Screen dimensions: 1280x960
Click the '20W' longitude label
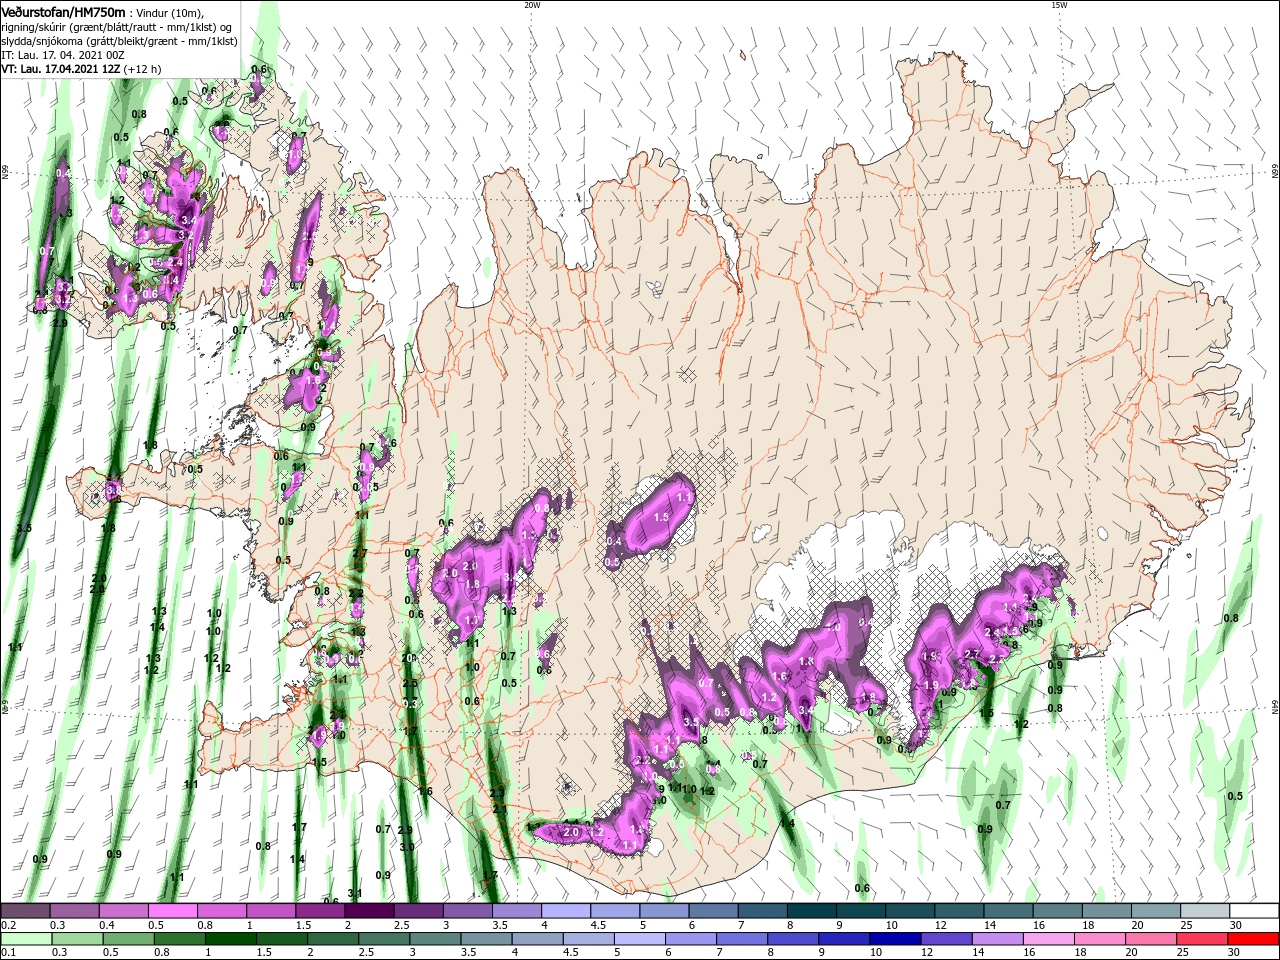(x=532, y=5)
